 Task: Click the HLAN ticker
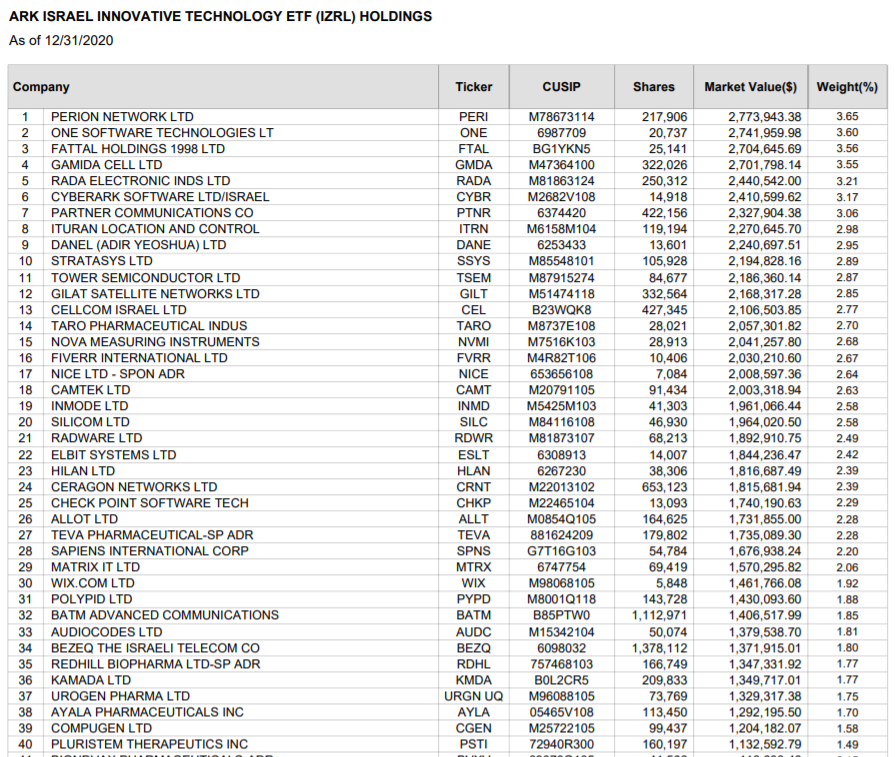tap(473, 470)
